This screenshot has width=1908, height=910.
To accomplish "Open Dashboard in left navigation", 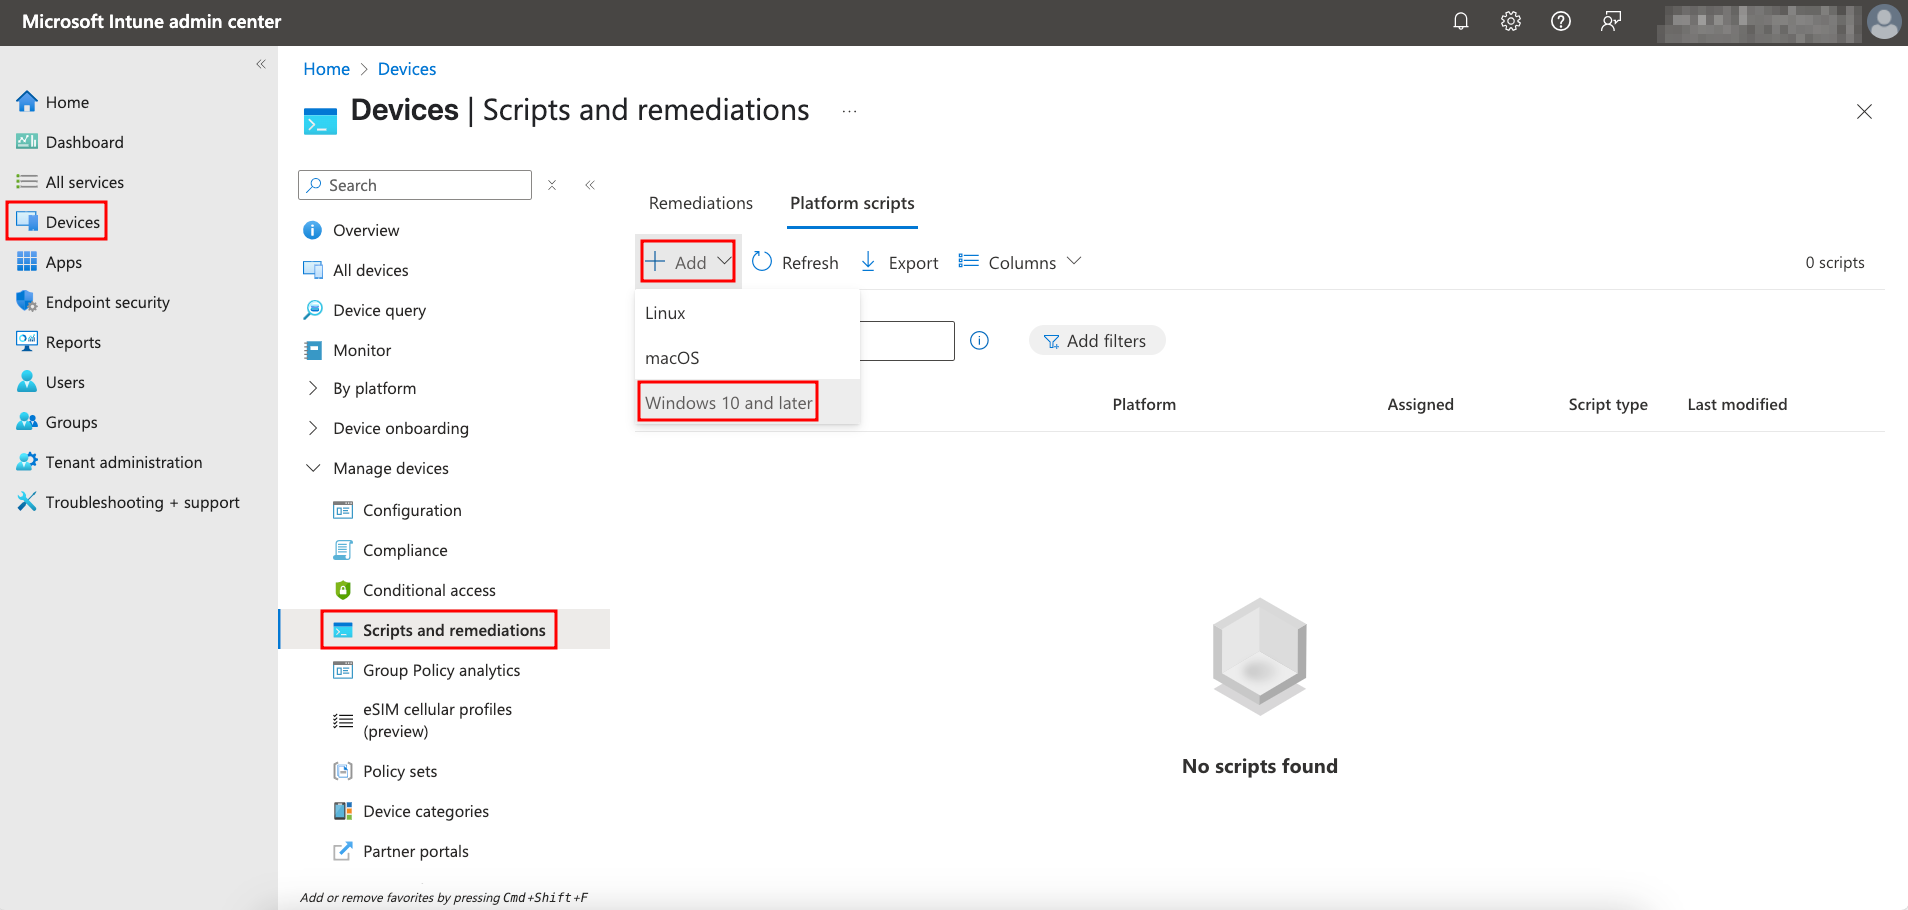I will point(70,142).
